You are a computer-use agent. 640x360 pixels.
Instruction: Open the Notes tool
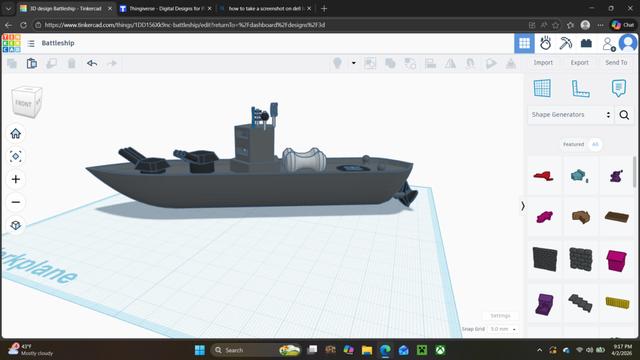(619, 88)
